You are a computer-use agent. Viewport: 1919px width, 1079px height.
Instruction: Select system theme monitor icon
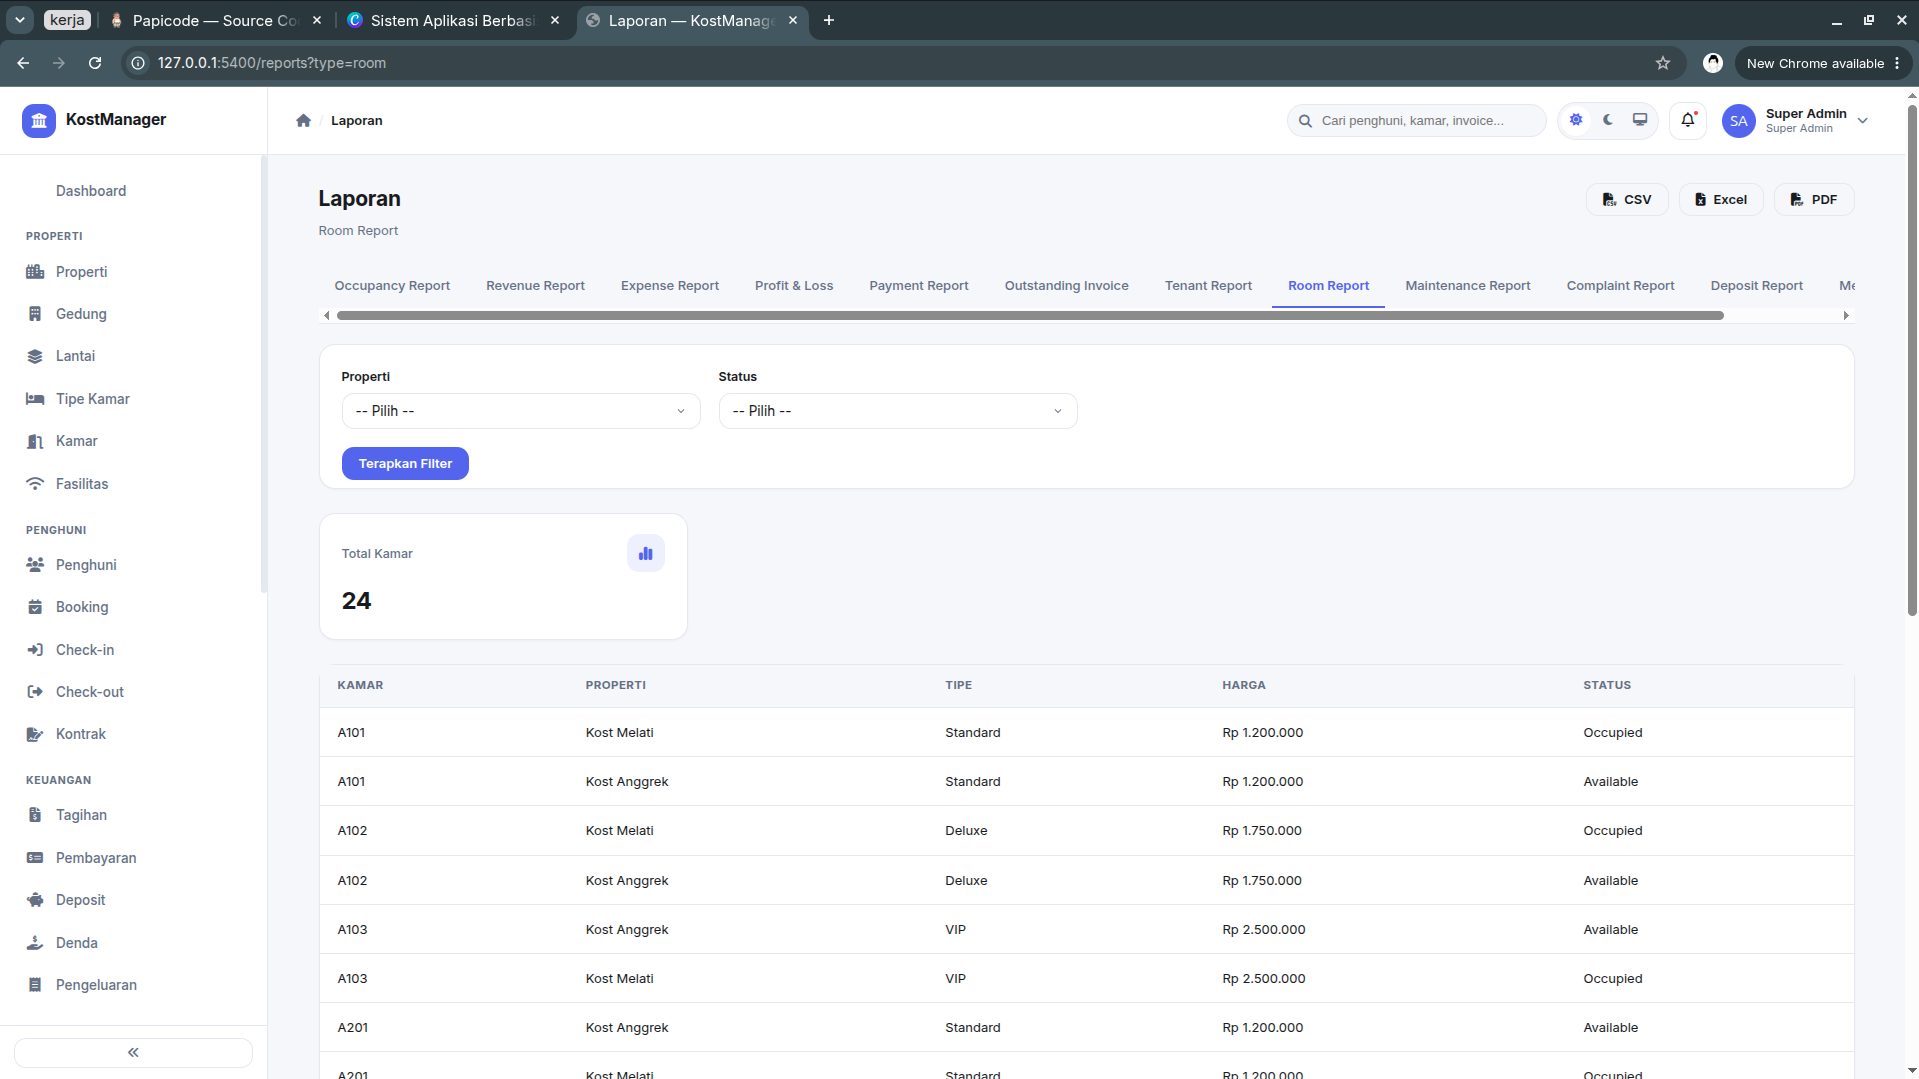pyautogui.click(x=1640, y=120)
